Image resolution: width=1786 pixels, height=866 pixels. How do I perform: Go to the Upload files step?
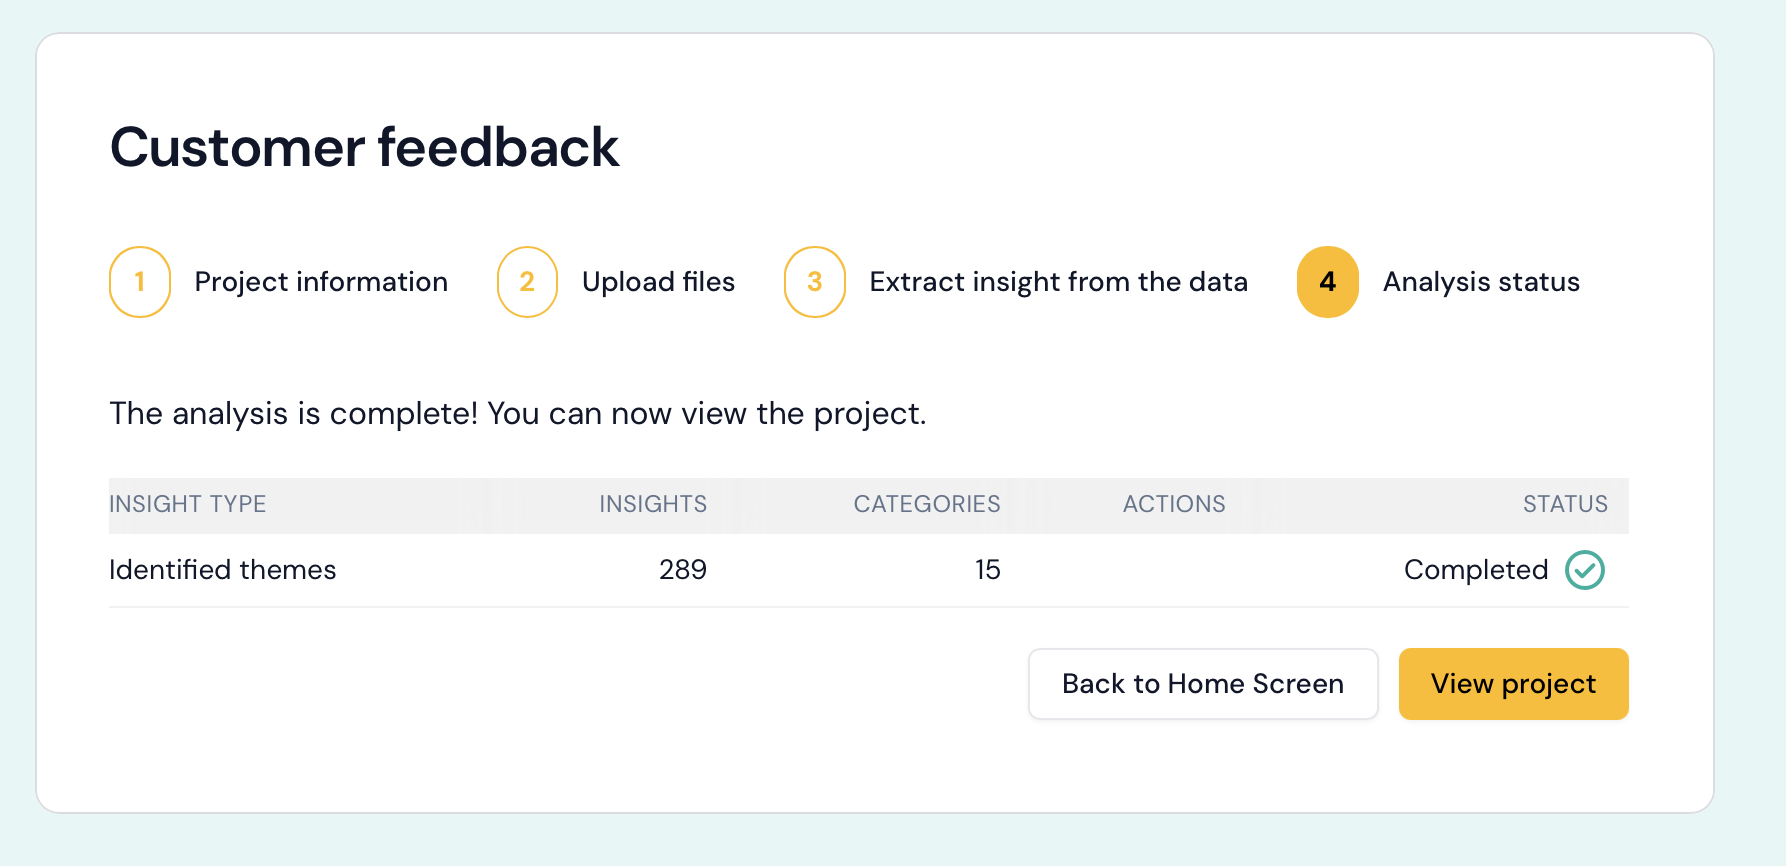tap(658, 282)
